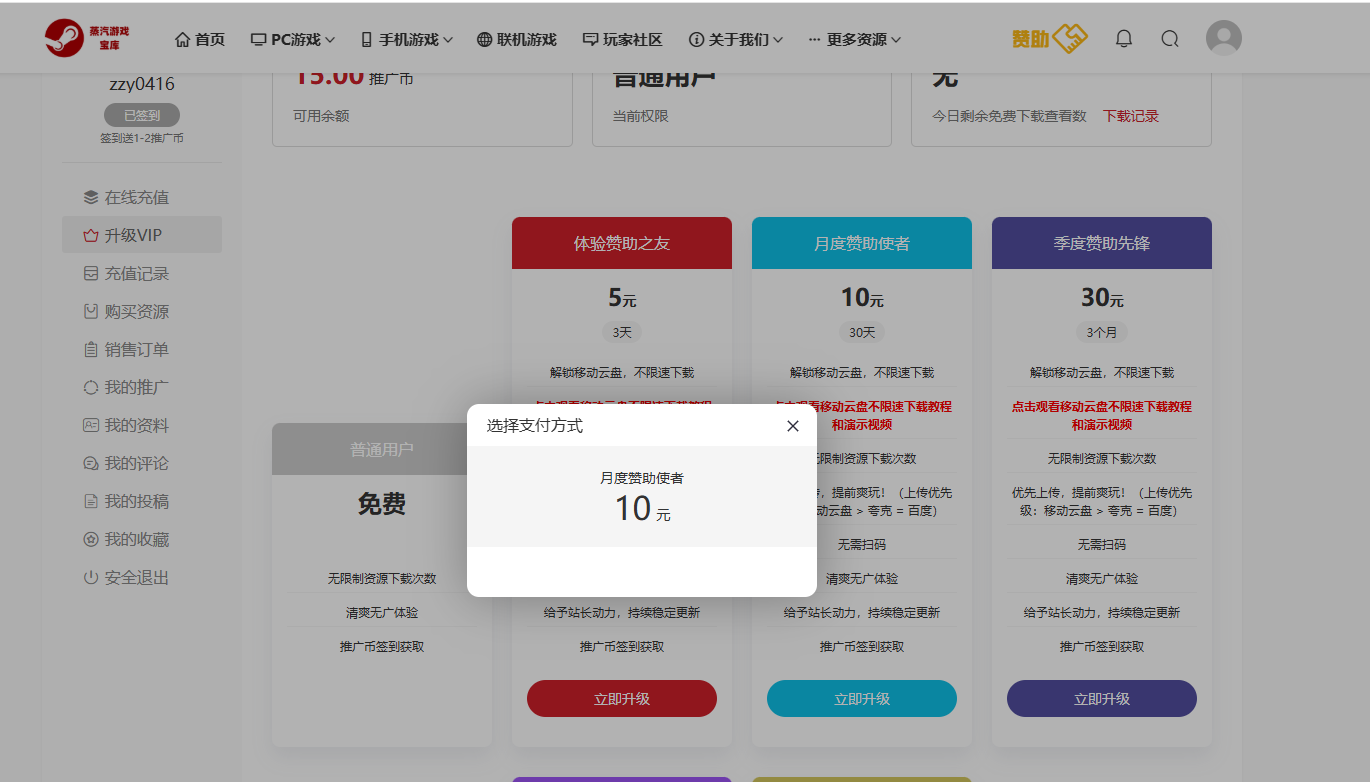Click the search magnifier icon
Viewport: 1370px width, 782px height.
(x=1169, y=39)
